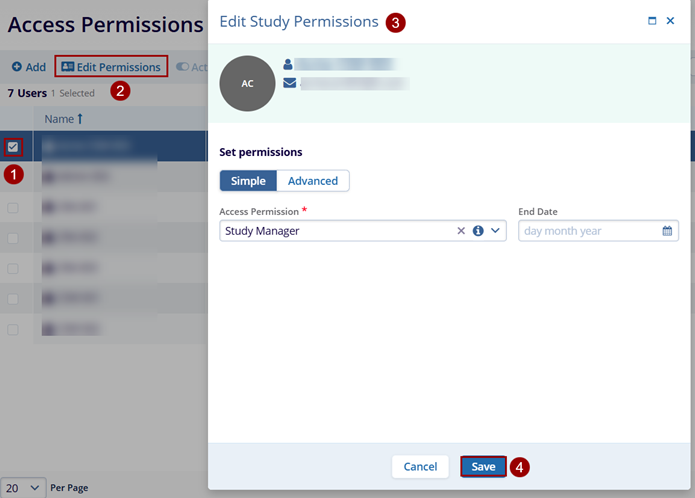Click the info icon in Access Permission field

pyautogui.click(x=478, y=231)
